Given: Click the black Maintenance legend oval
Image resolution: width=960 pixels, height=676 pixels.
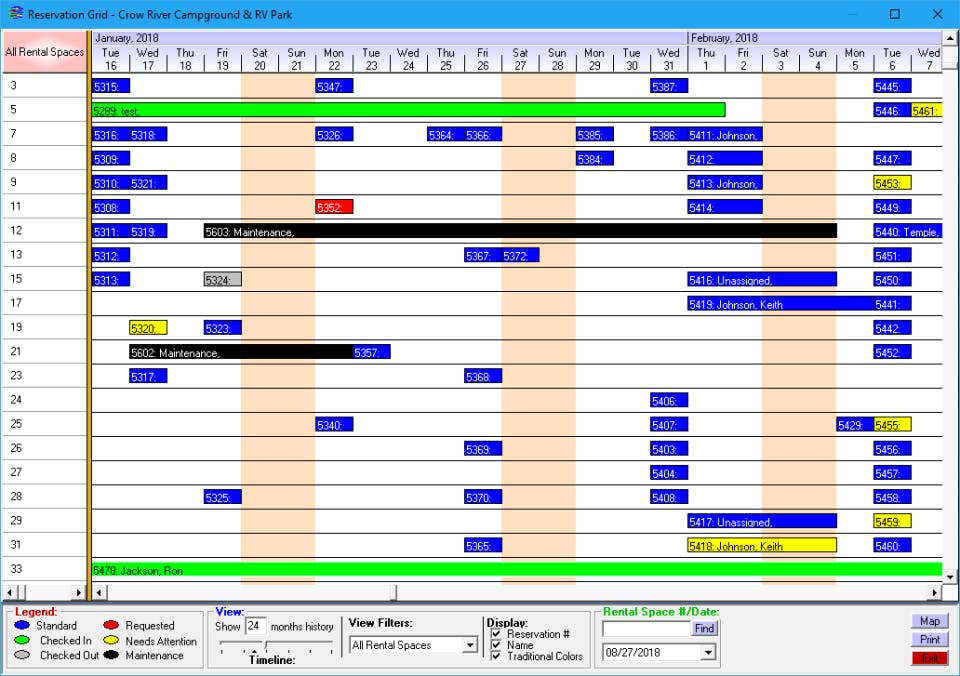Looking at the screenshot, I should (111, 655).
